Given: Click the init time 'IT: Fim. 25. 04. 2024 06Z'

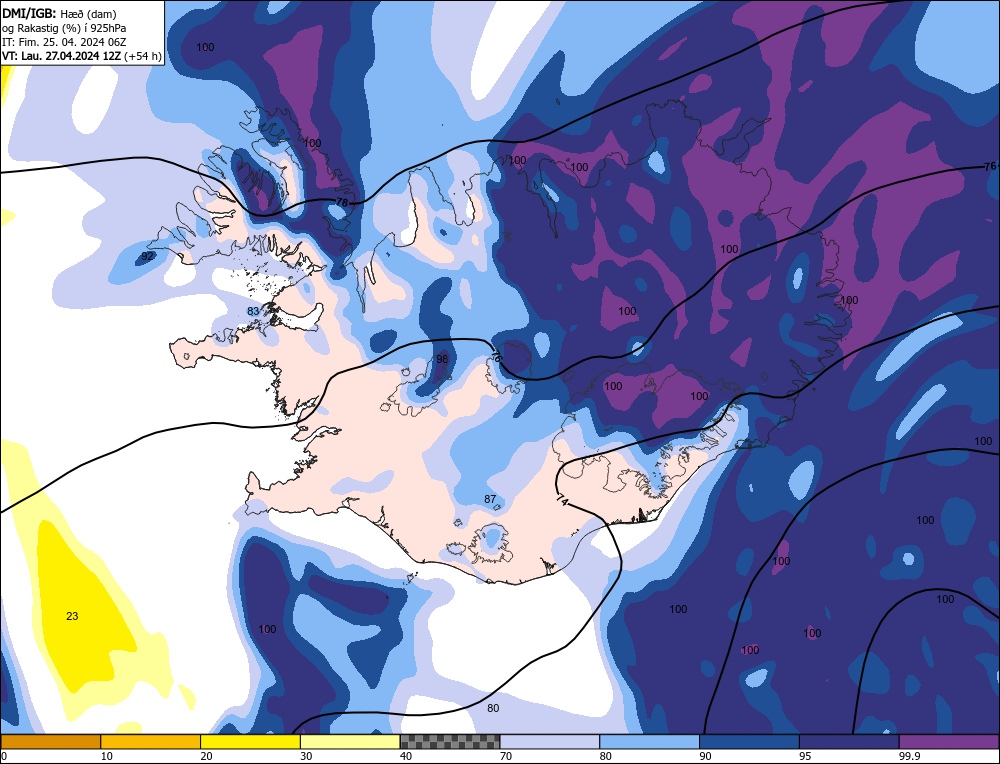Looking at the screenshot, I should [64, 42].
